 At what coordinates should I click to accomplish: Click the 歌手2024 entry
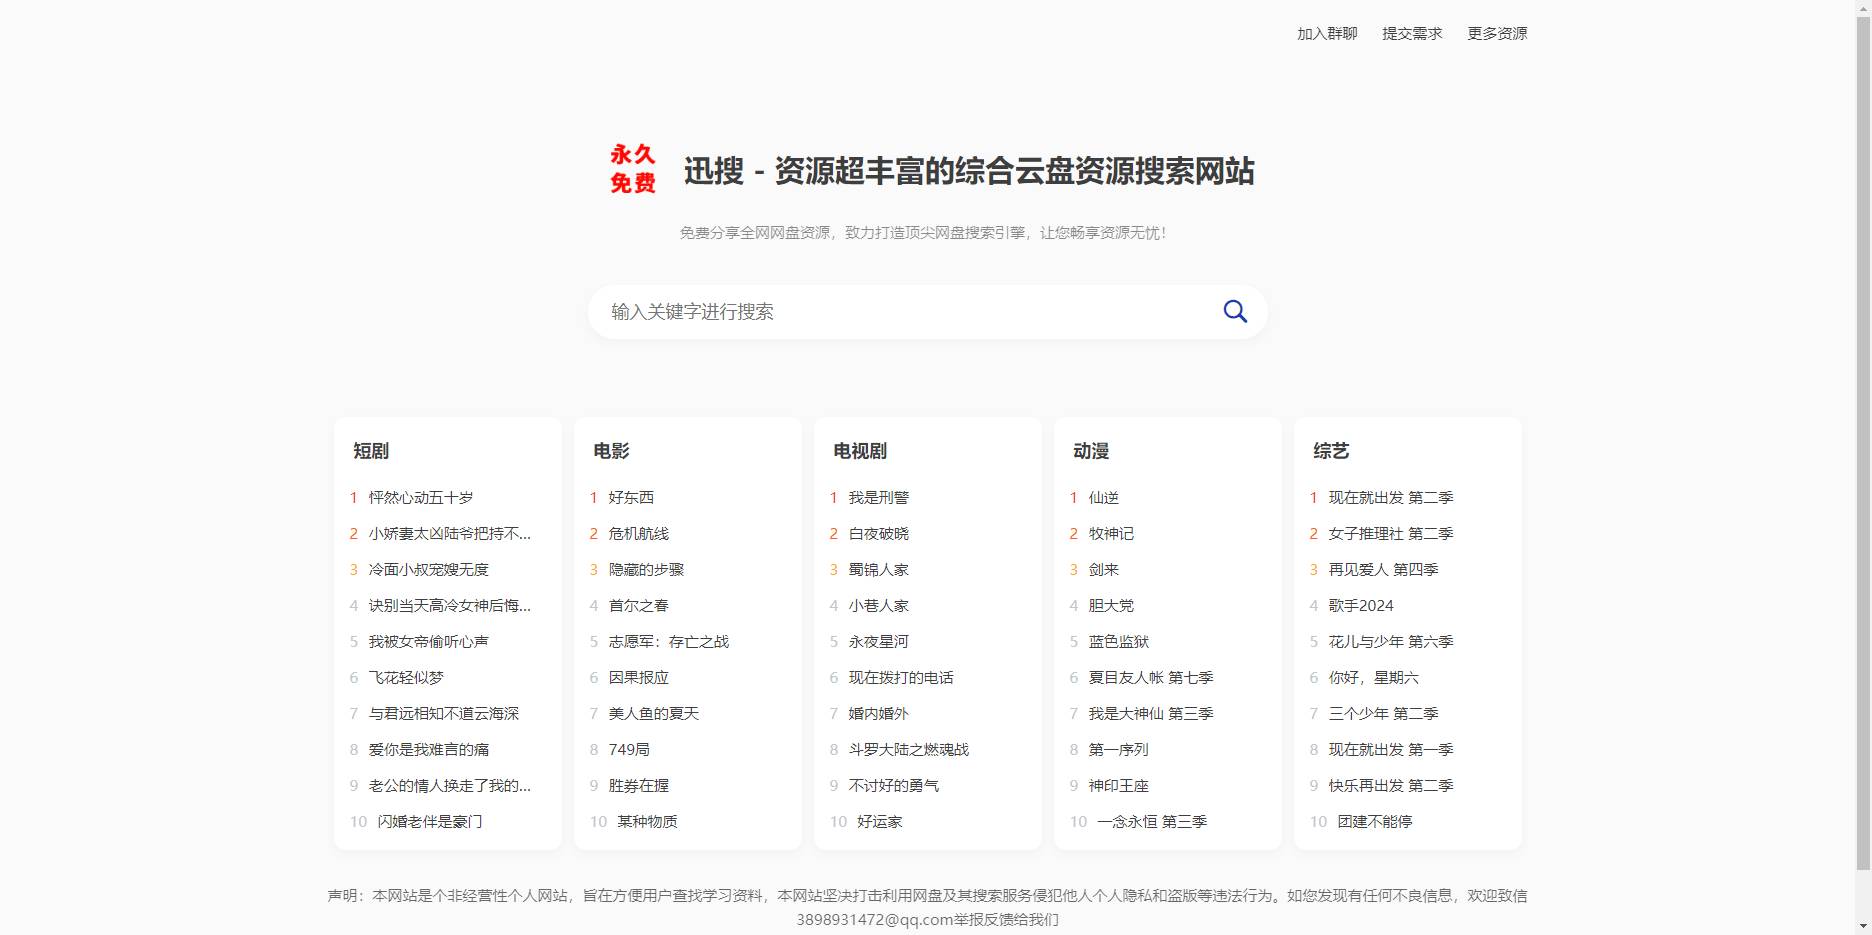pyautogui.click(x=1364, y=605)
